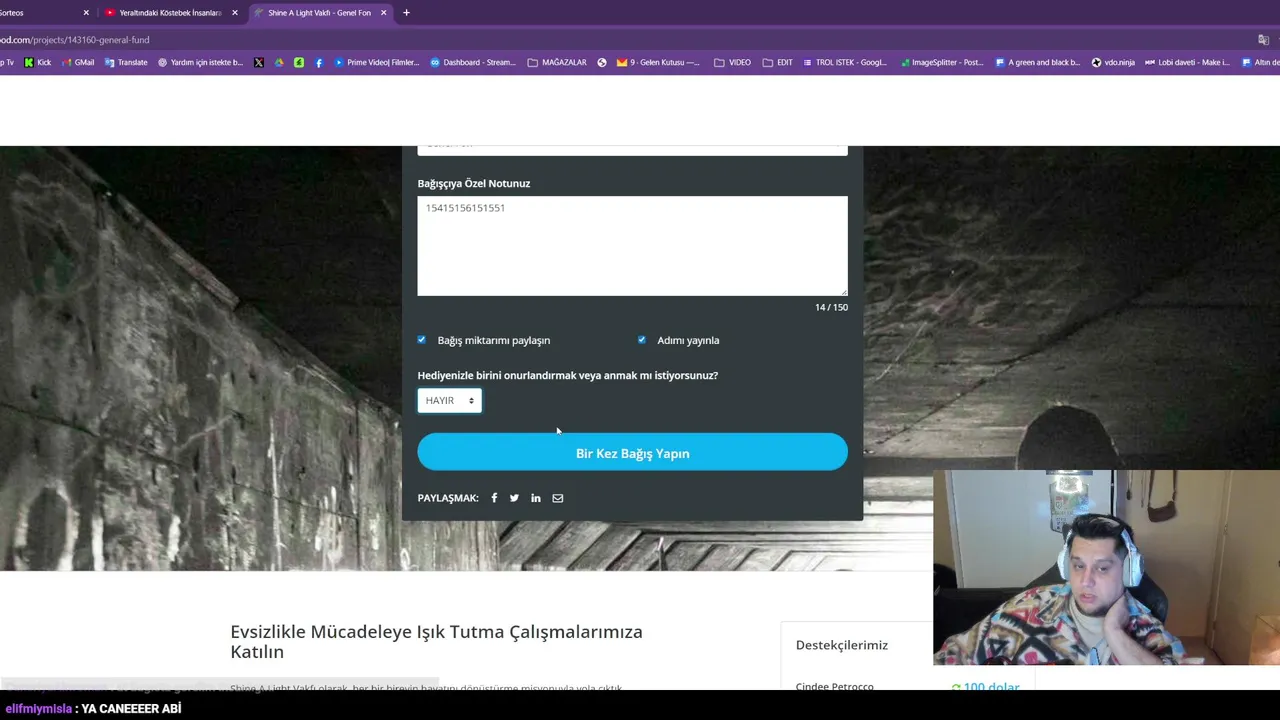Click the 'Destekçilerimiz' heading

pos(842,645)
